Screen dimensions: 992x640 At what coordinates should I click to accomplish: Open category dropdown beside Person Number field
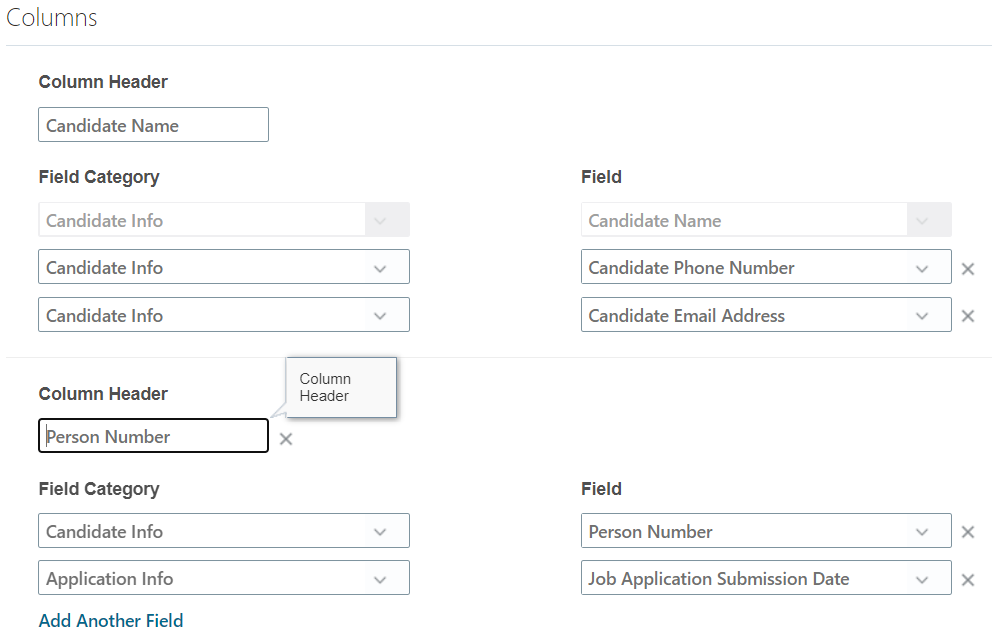click(379, 532)
